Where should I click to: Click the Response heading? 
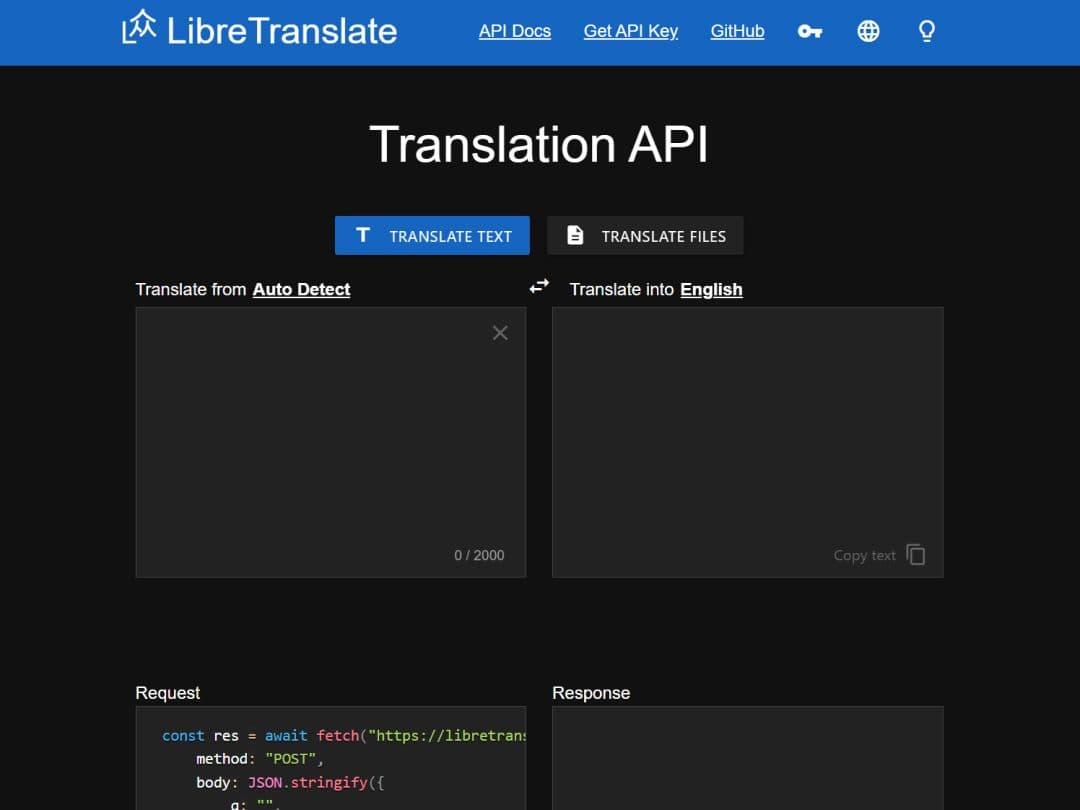tap(591, 693)
